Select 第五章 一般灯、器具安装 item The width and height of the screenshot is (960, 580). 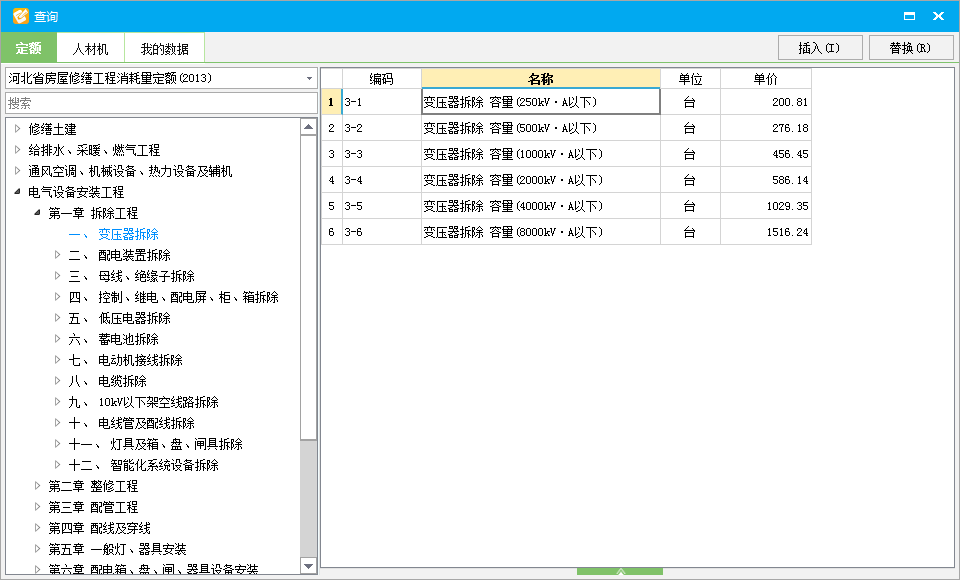tap(117, 549)
